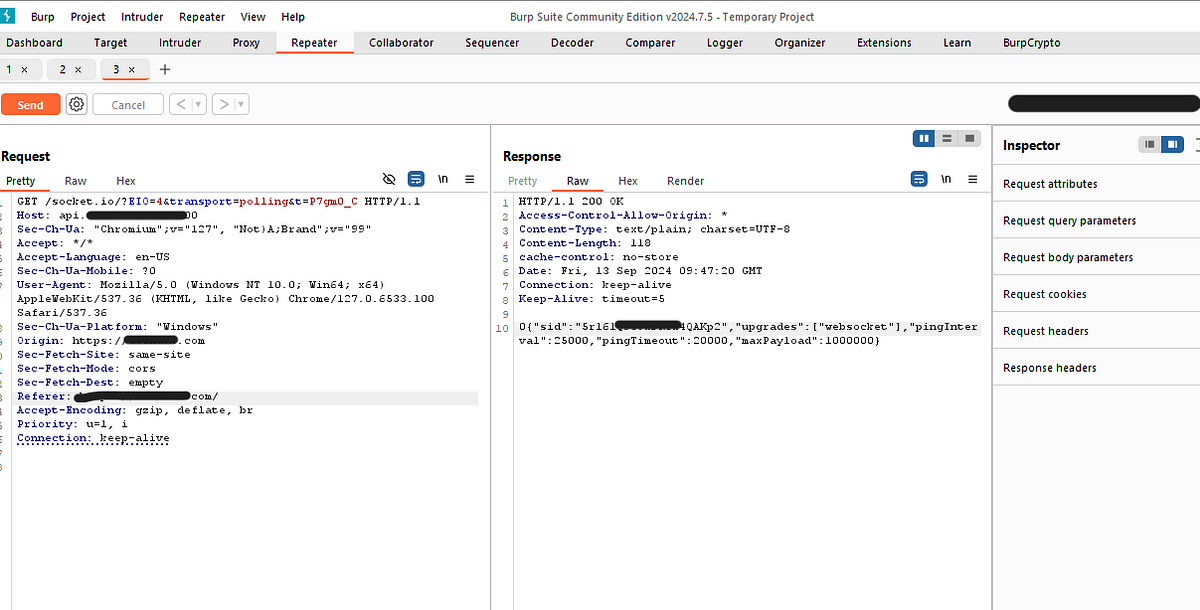1200x610 pixels.
Task: Switch to Dashboard tab
Action: pos(34,43)
